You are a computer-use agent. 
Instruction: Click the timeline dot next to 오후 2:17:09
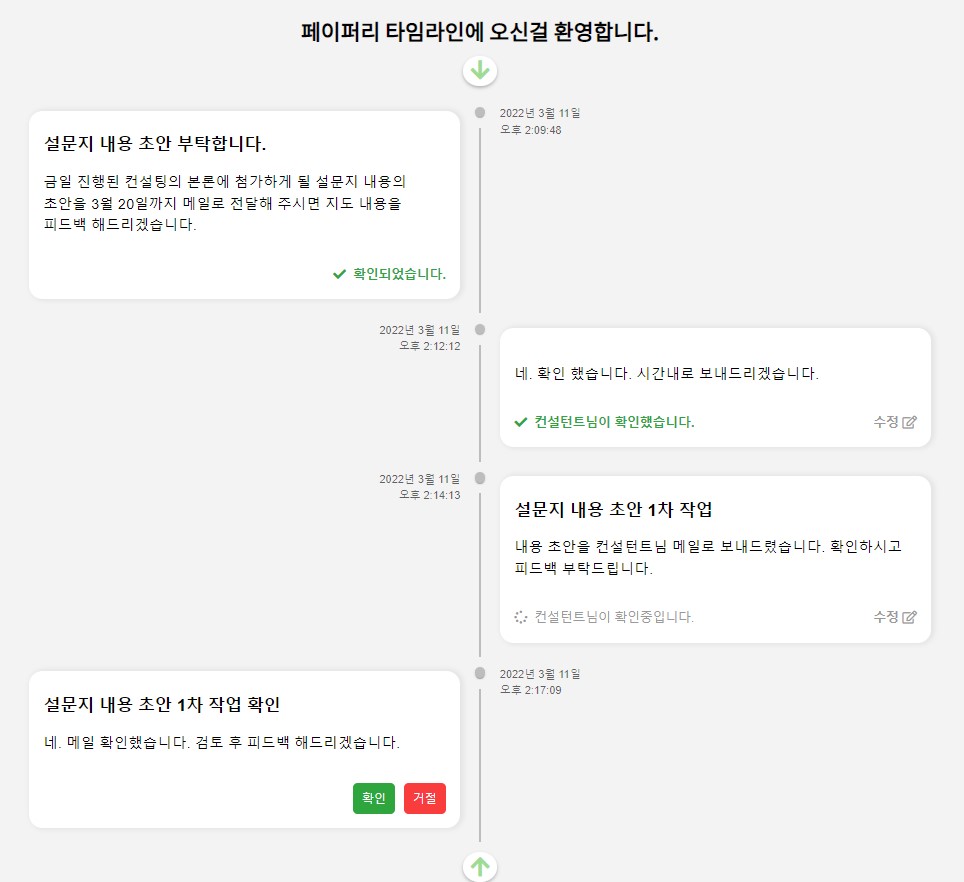[480, 672]
